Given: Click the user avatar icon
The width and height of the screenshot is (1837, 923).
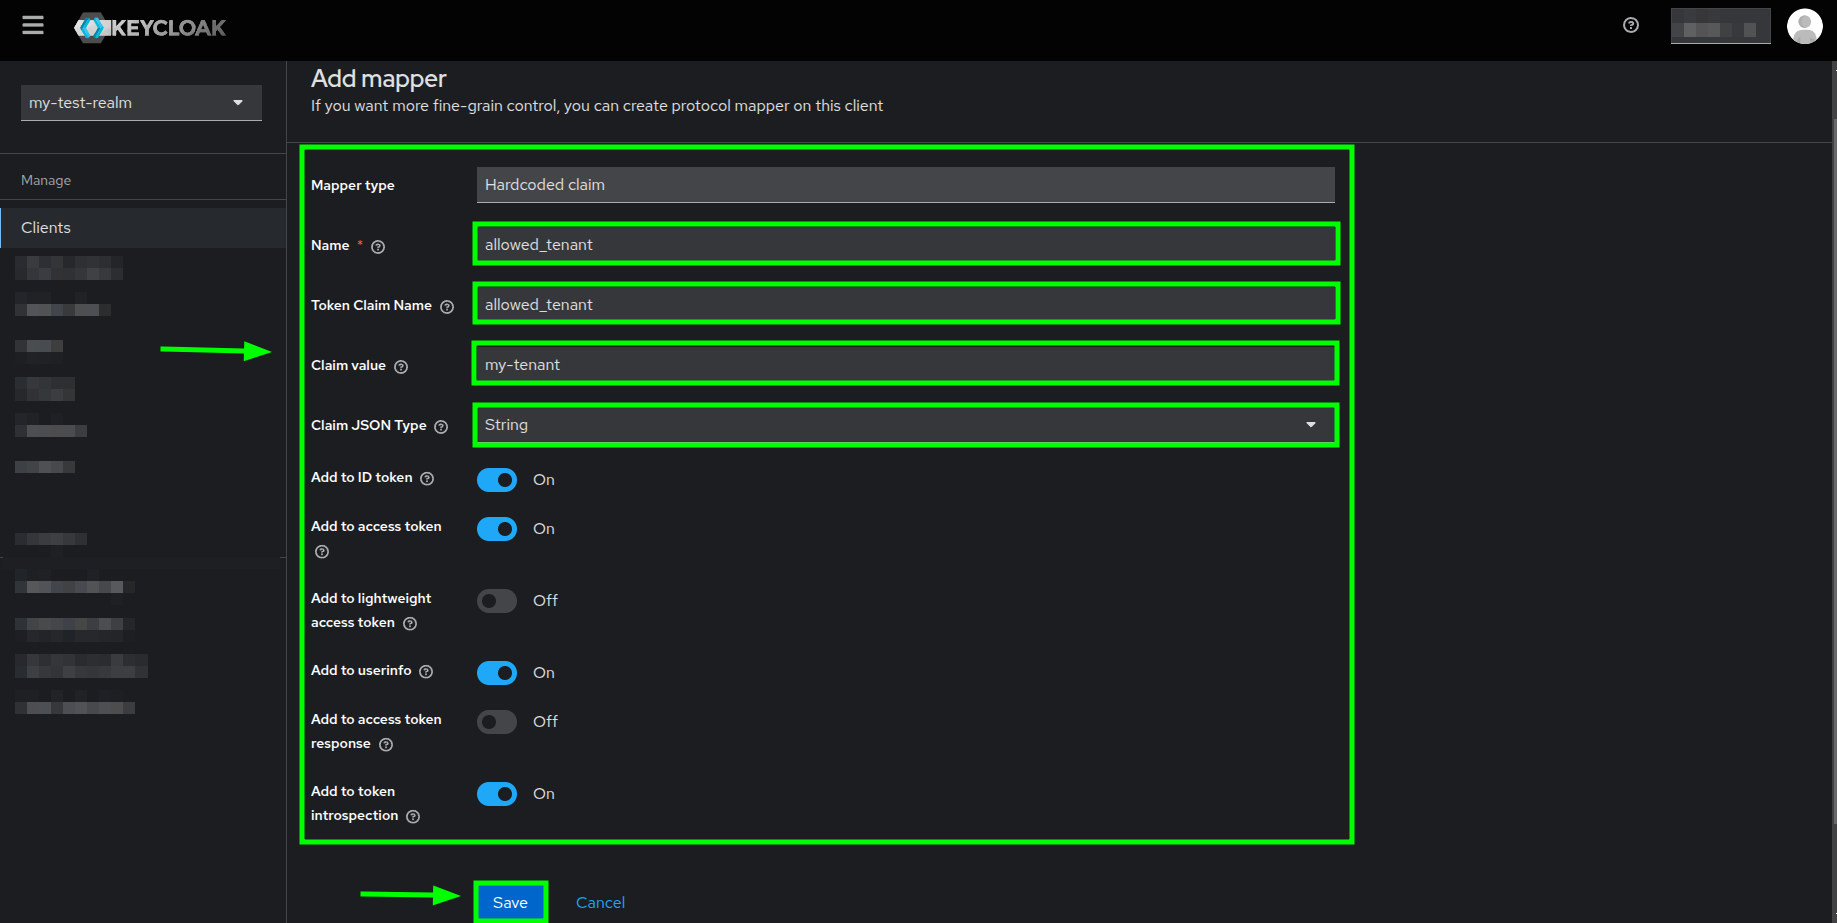Looking at the screenshot, I should (1804, 26).
